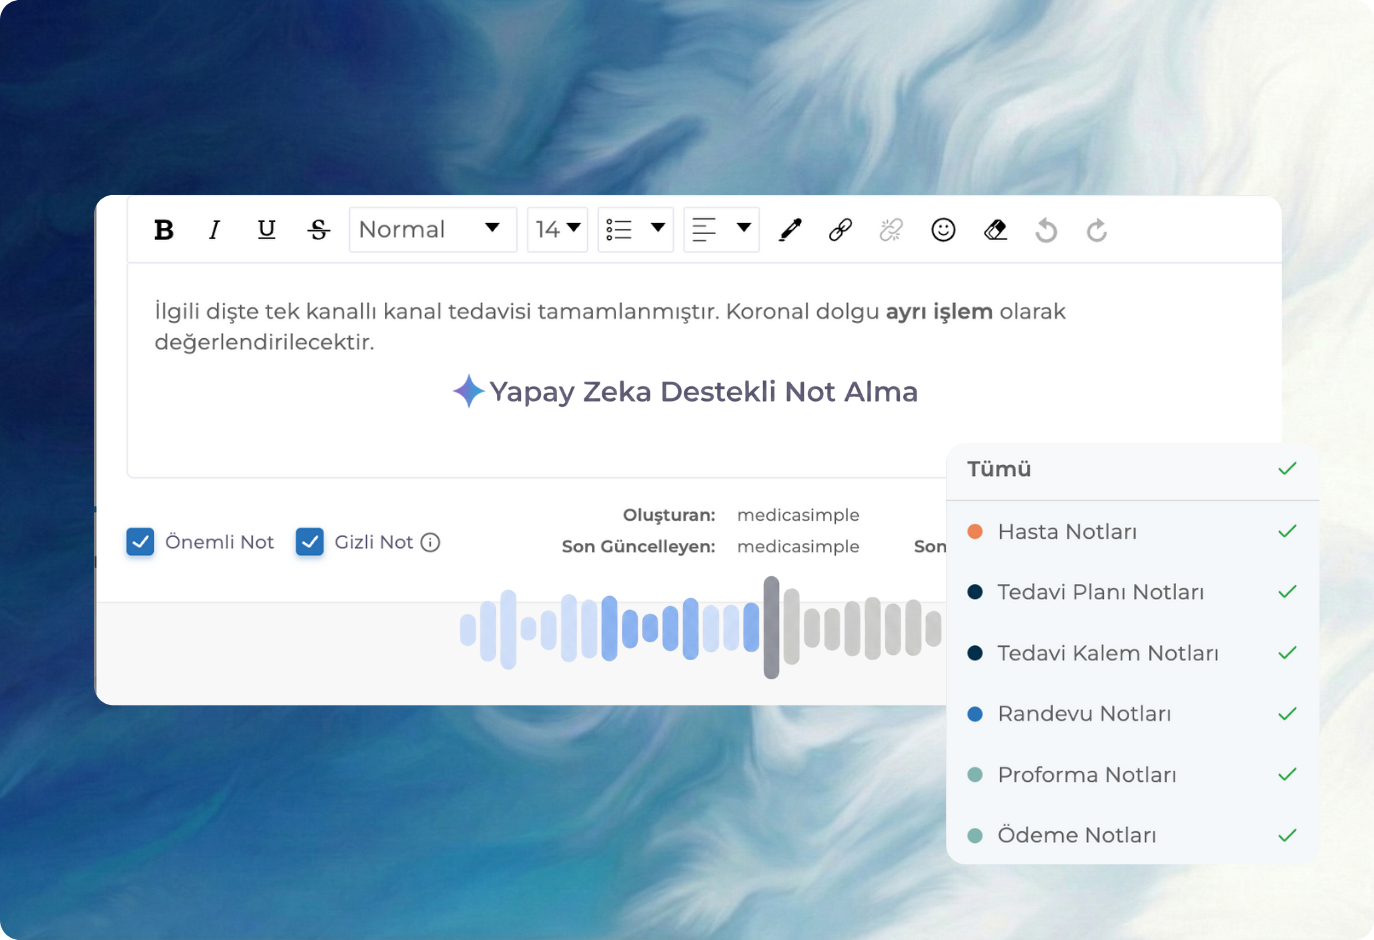Open the font size 14 dropdown
The image size is (1374, 940).
click(557, 230)
